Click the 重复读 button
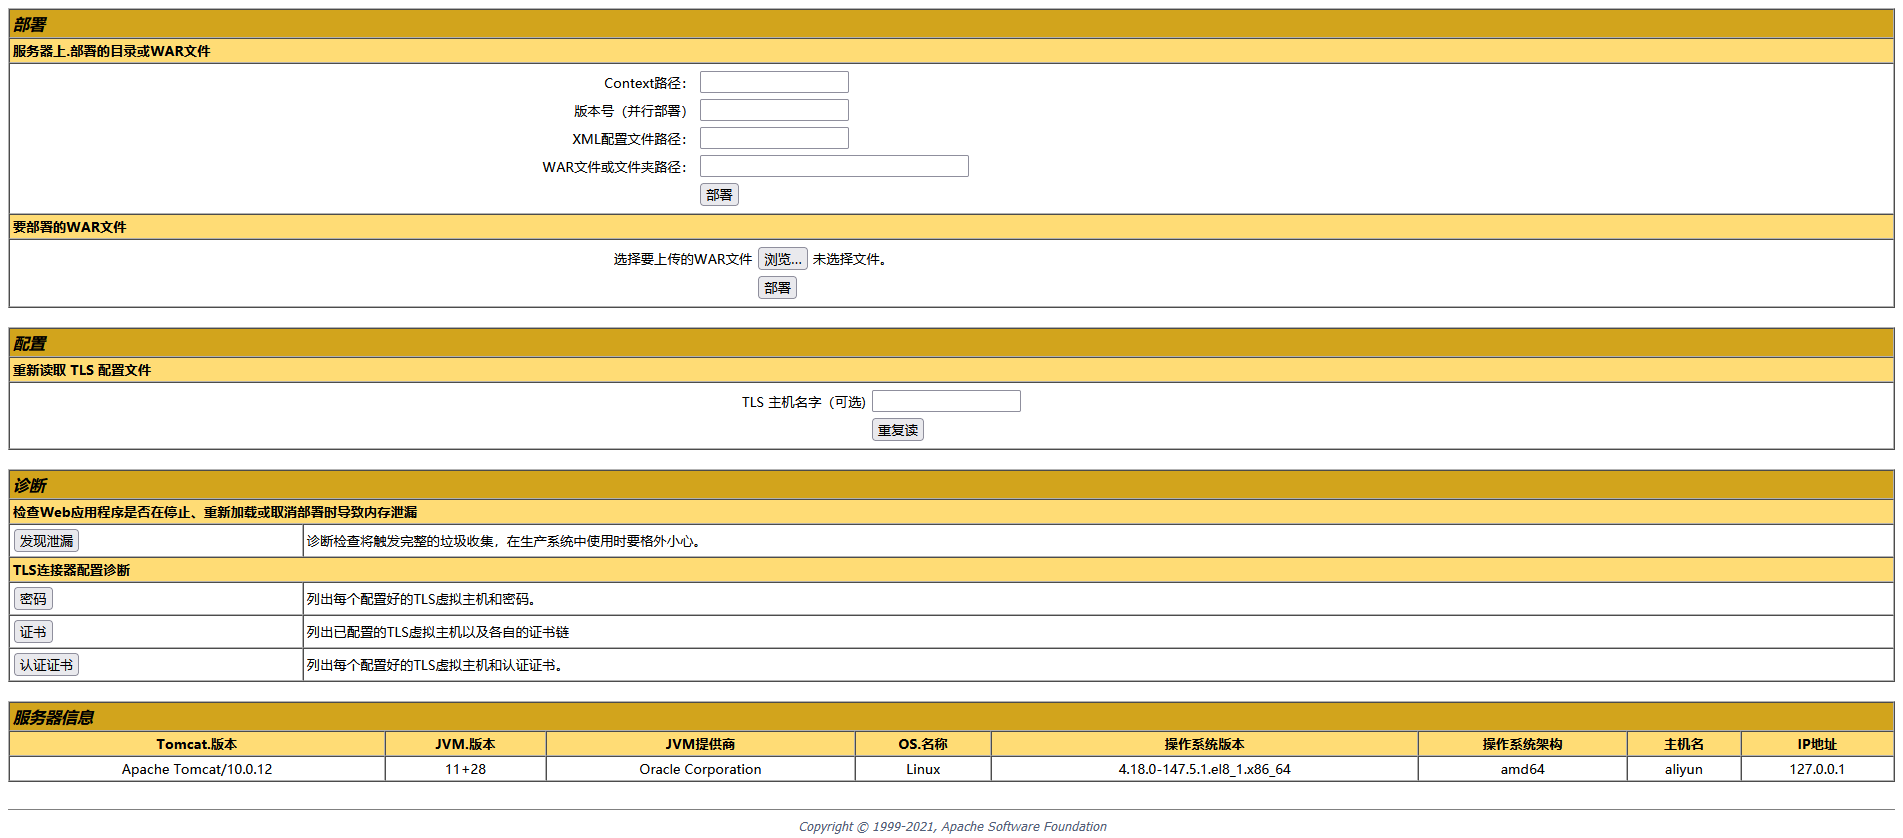Image resolution: width=1903 pixels, height=838 pixels. coord(898,430)
